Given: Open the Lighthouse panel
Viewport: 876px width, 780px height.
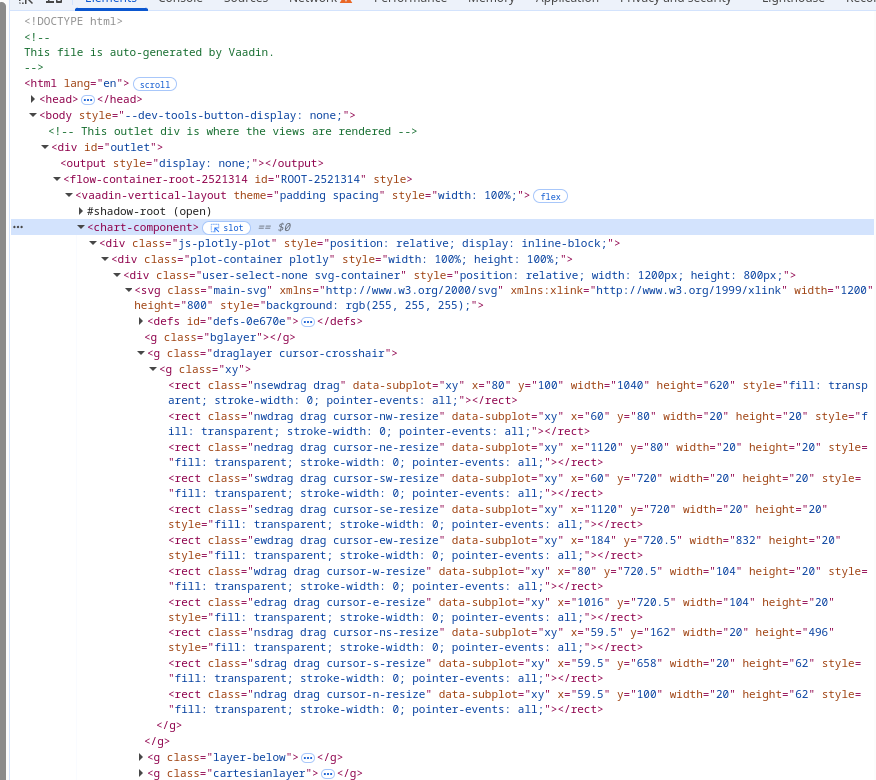Looking at the screenshot, I should click(793, 2).
